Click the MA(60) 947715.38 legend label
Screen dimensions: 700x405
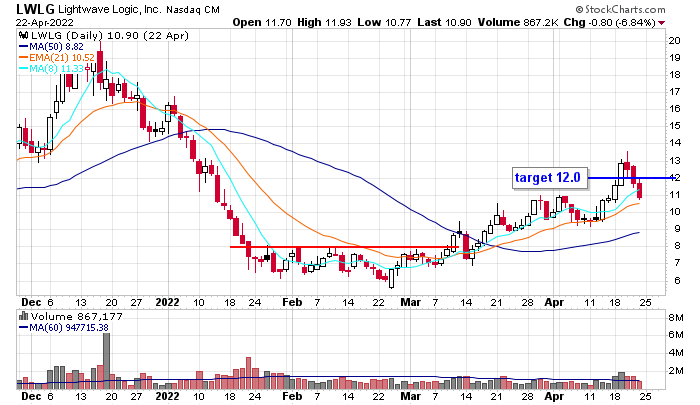[64, 328]
